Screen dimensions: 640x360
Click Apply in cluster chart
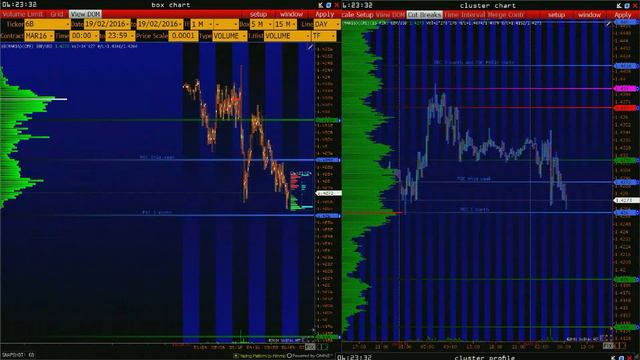click(x=623, y=15)
